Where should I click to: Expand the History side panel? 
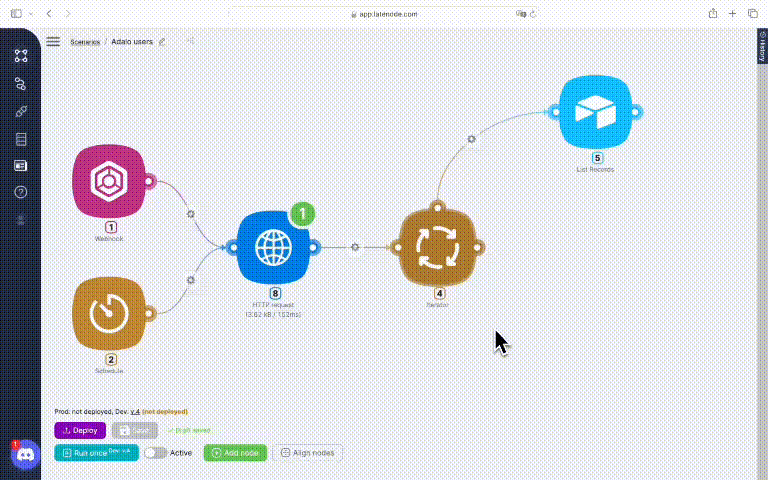762,47
